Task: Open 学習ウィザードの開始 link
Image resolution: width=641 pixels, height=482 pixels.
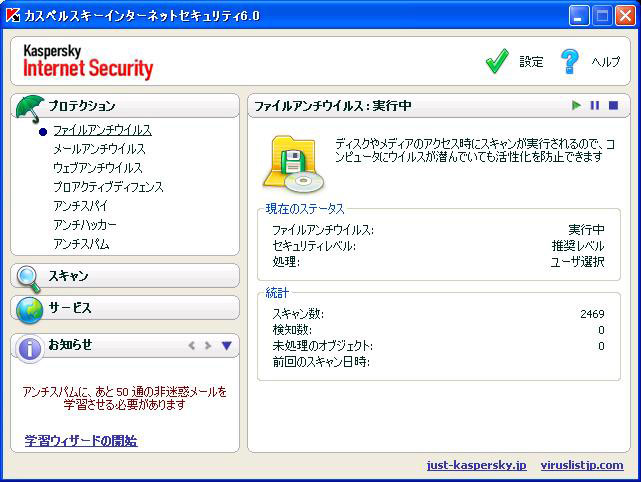Action: pyautogui.click(x=81, y=441)
